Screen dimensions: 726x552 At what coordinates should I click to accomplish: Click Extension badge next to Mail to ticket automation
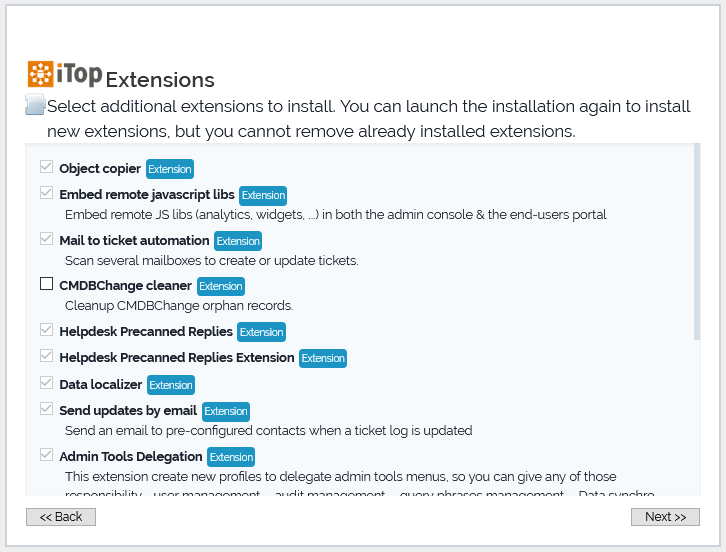coord(238,241)
